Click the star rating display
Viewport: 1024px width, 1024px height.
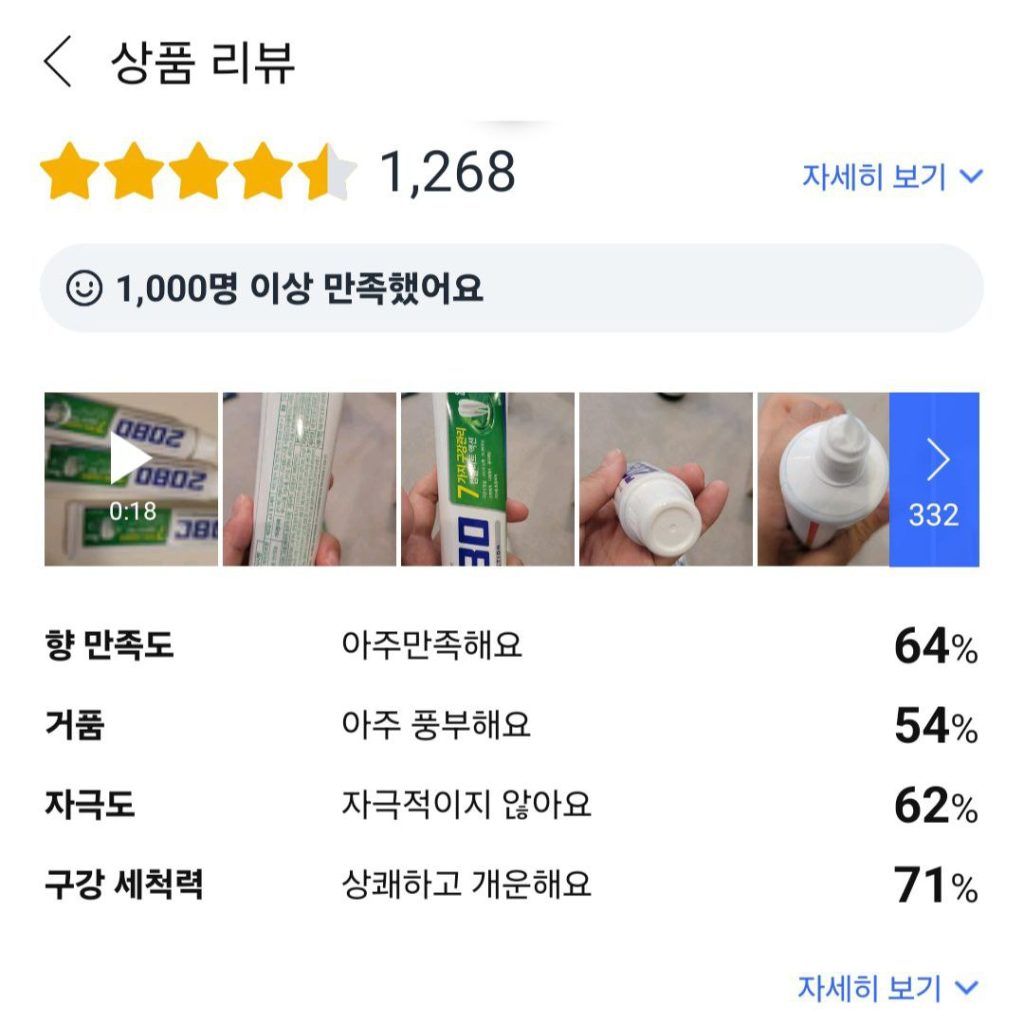click(198, 173)
